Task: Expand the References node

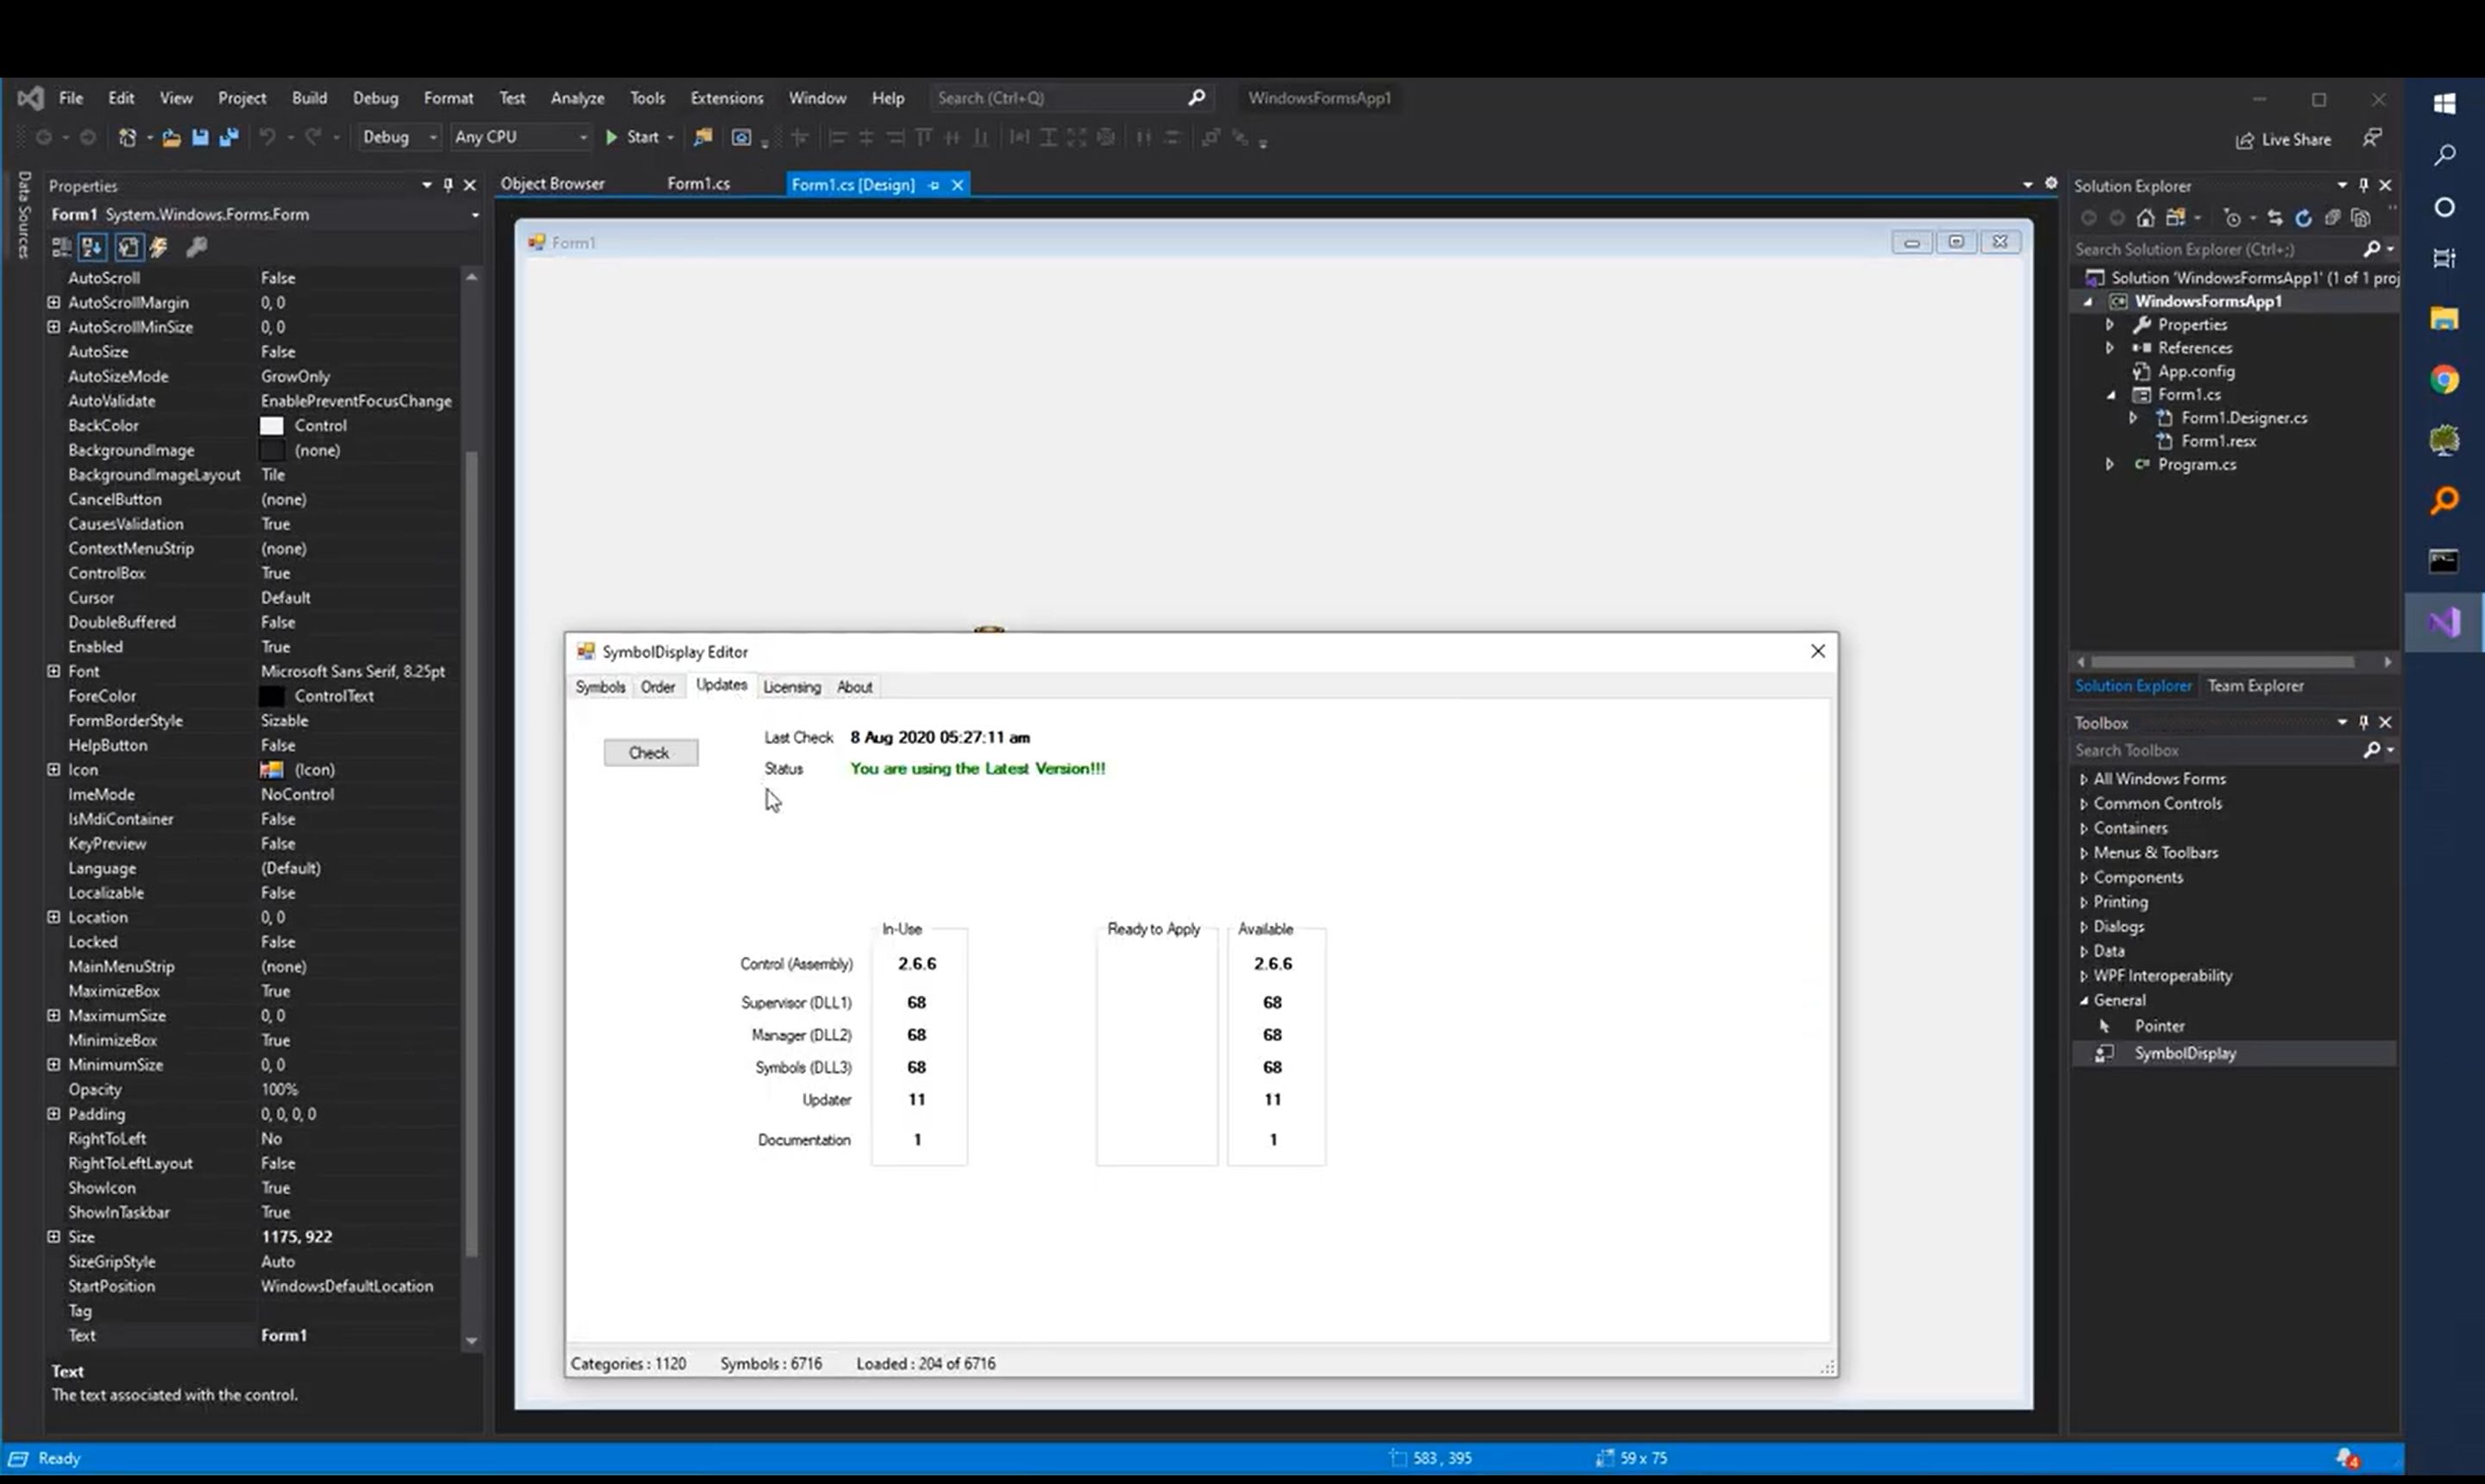Action: [x=2110, y=347]
